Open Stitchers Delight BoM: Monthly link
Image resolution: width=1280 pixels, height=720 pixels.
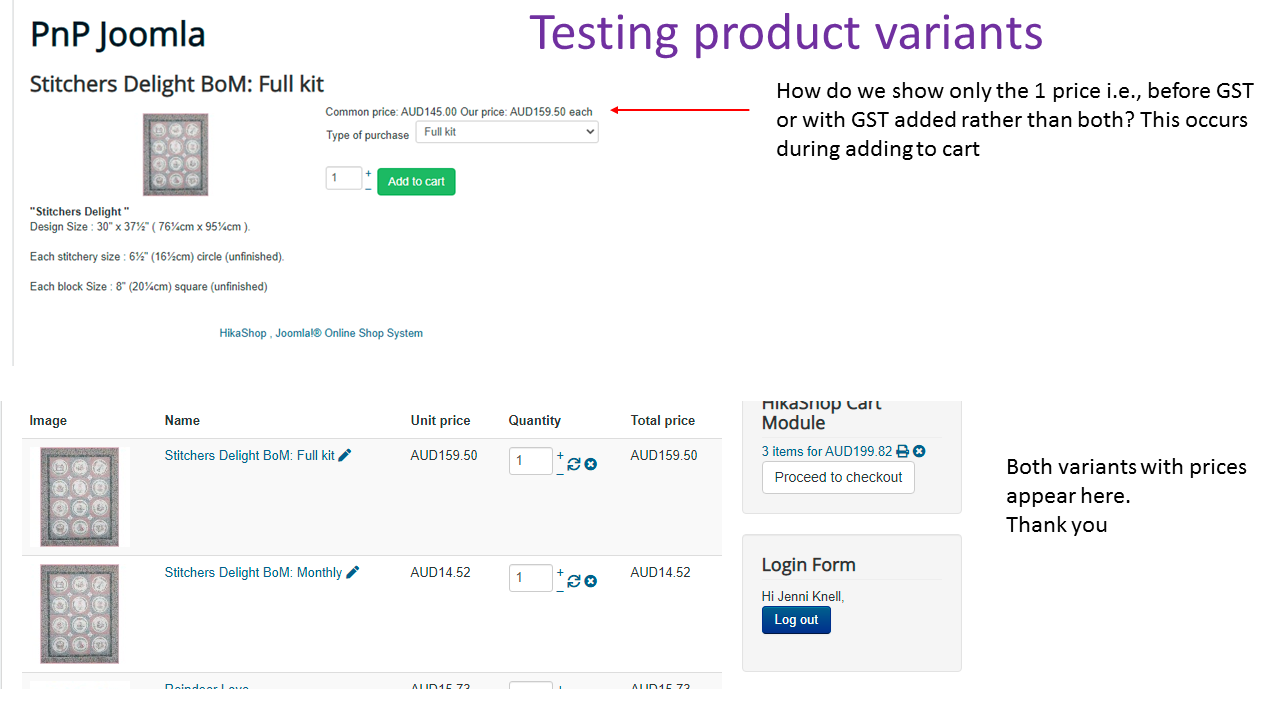point(253,572)
